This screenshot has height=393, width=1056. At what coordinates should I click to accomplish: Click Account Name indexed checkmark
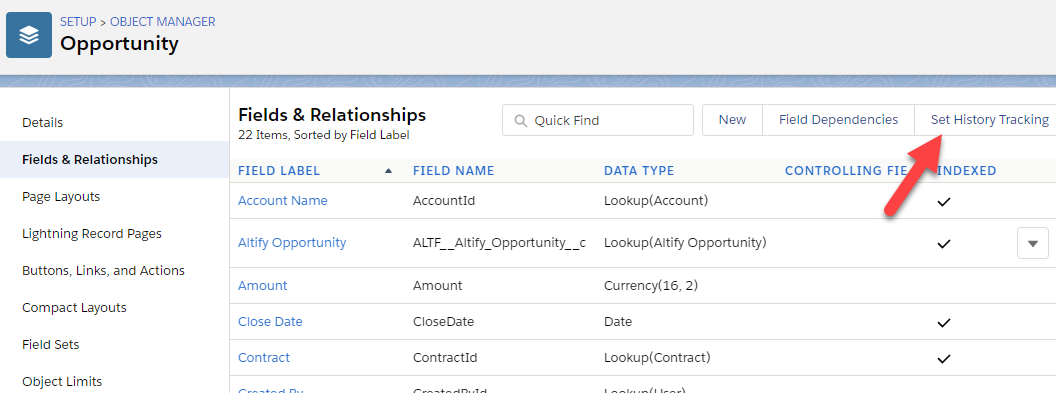point(944,201)
